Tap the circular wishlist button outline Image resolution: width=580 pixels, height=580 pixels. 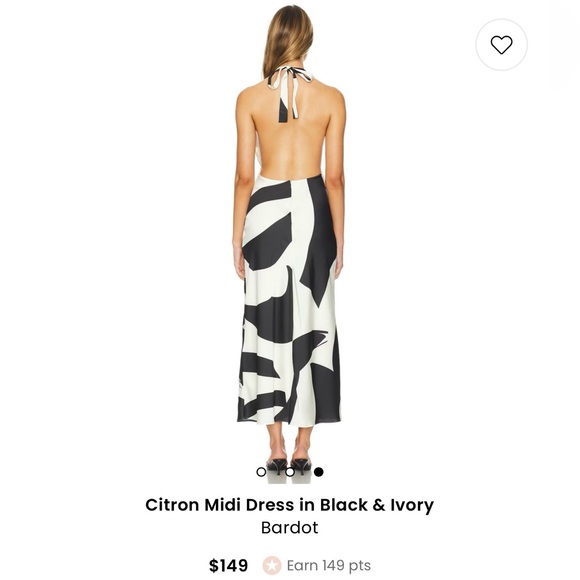tap(501, 45)
